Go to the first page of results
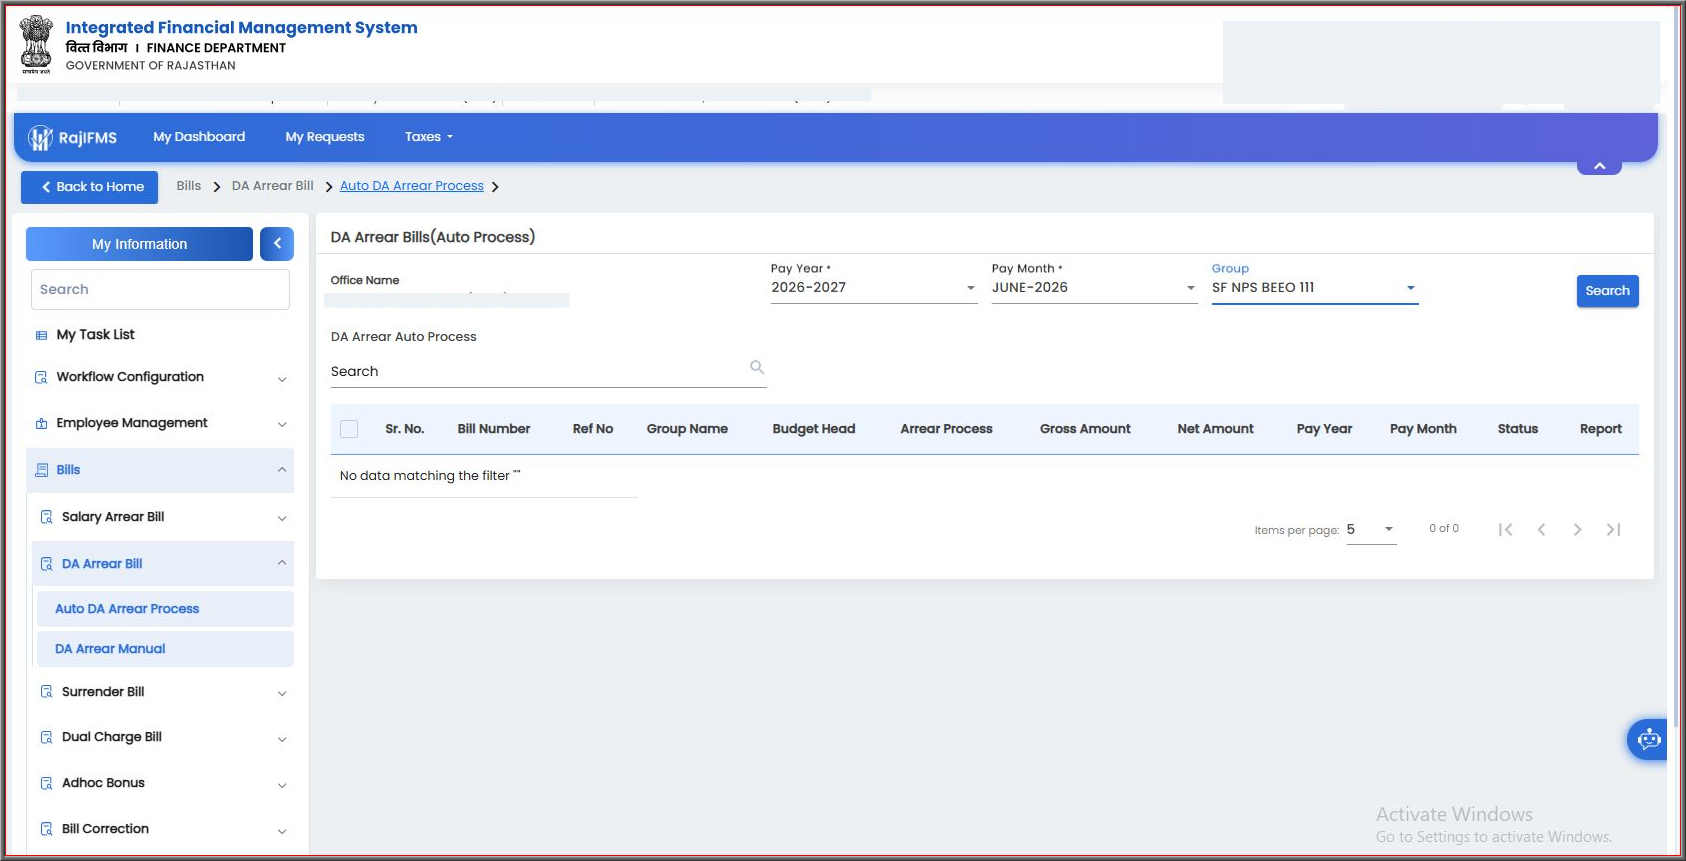Screen dimensions: 1686x861 pos(1505,530)
